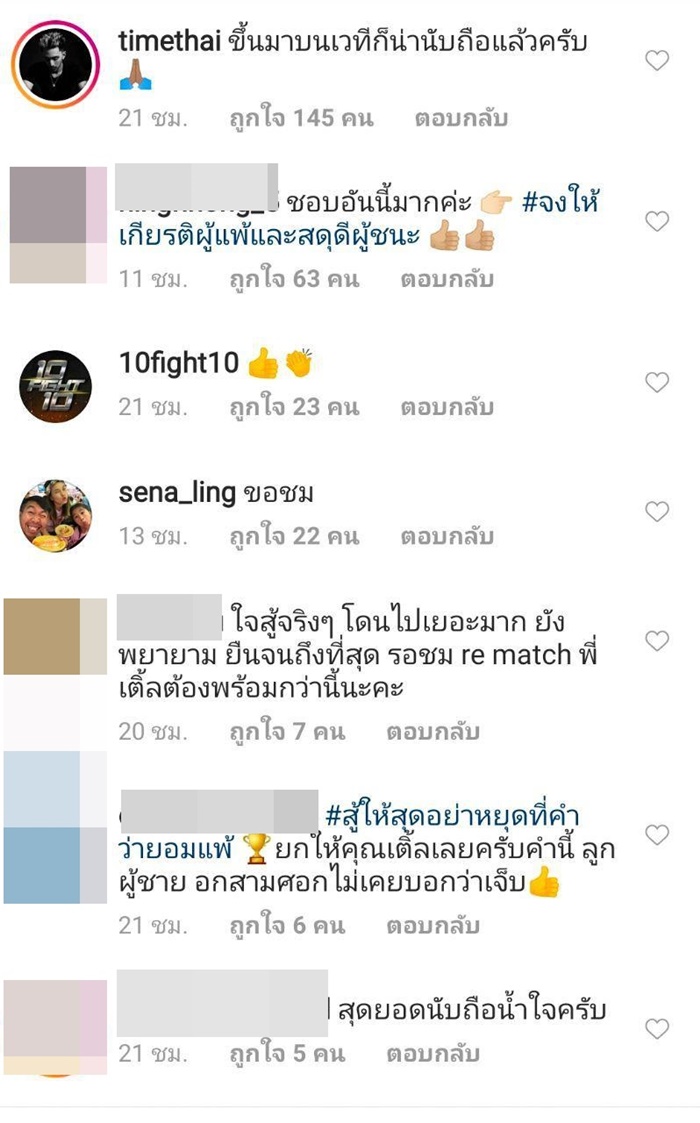700x1123 pixels.
Task: Like the re match comment
Action: [x=657, y=640]
